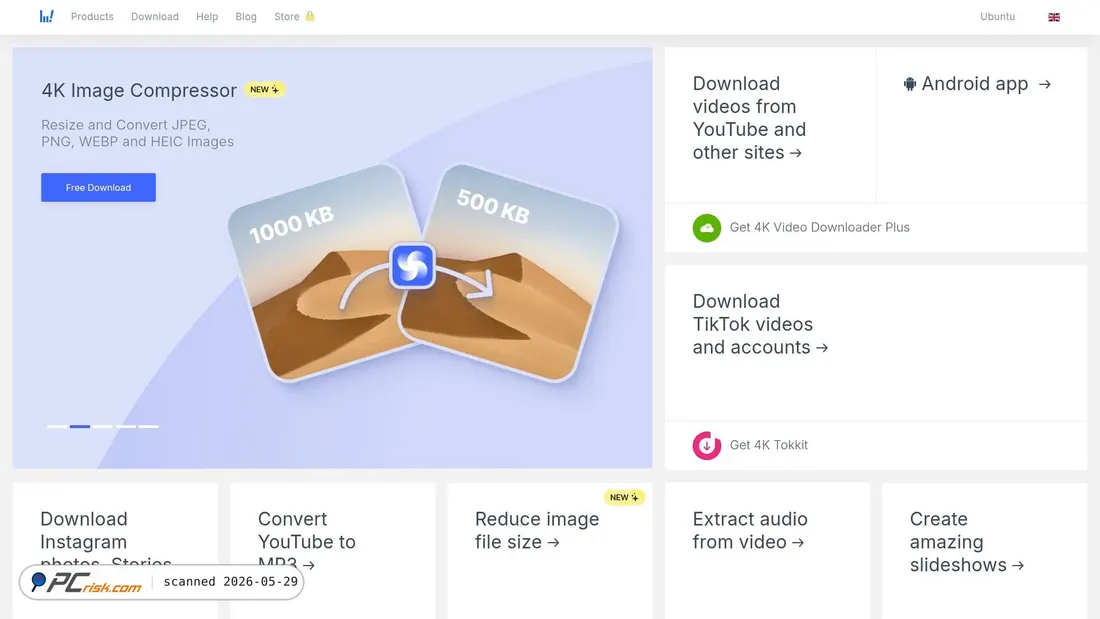Click the 4K Download logo icon
Screen dimensions: 1100x619
[46, 16]
